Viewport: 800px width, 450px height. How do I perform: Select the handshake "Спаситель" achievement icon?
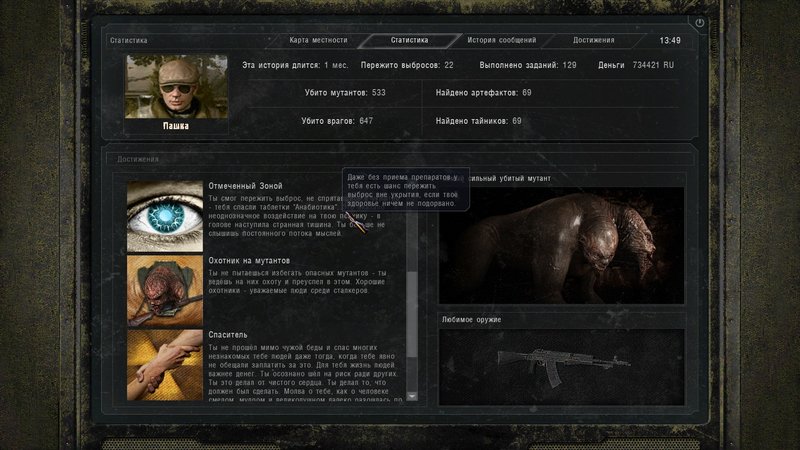coord(164,365)
